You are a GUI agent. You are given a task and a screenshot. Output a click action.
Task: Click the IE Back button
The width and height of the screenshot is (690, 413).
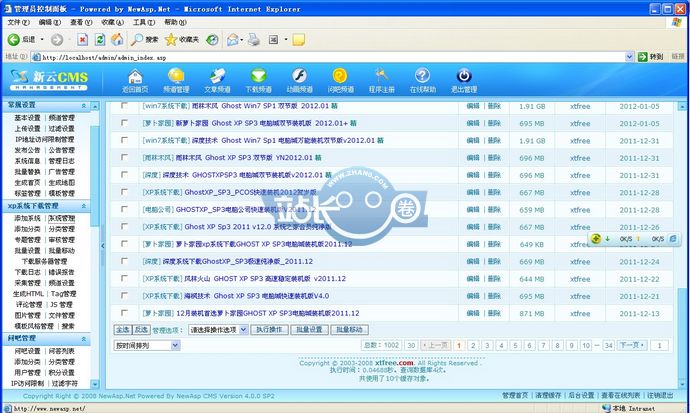(21, 40)
